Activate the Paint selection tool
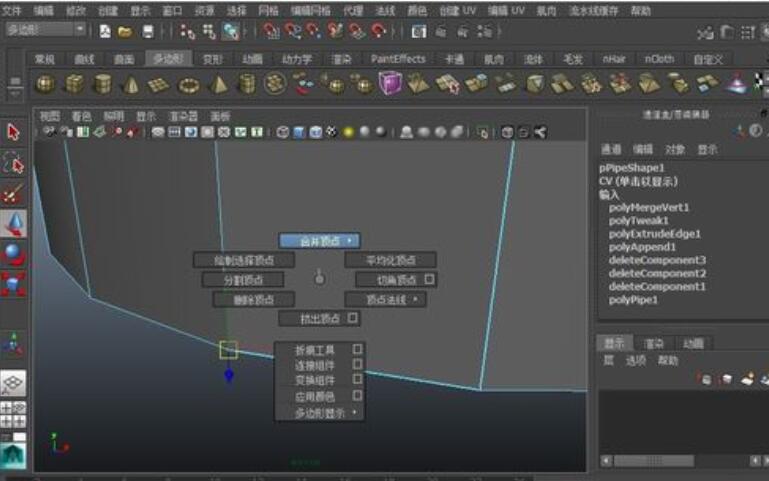 [13, 193]
